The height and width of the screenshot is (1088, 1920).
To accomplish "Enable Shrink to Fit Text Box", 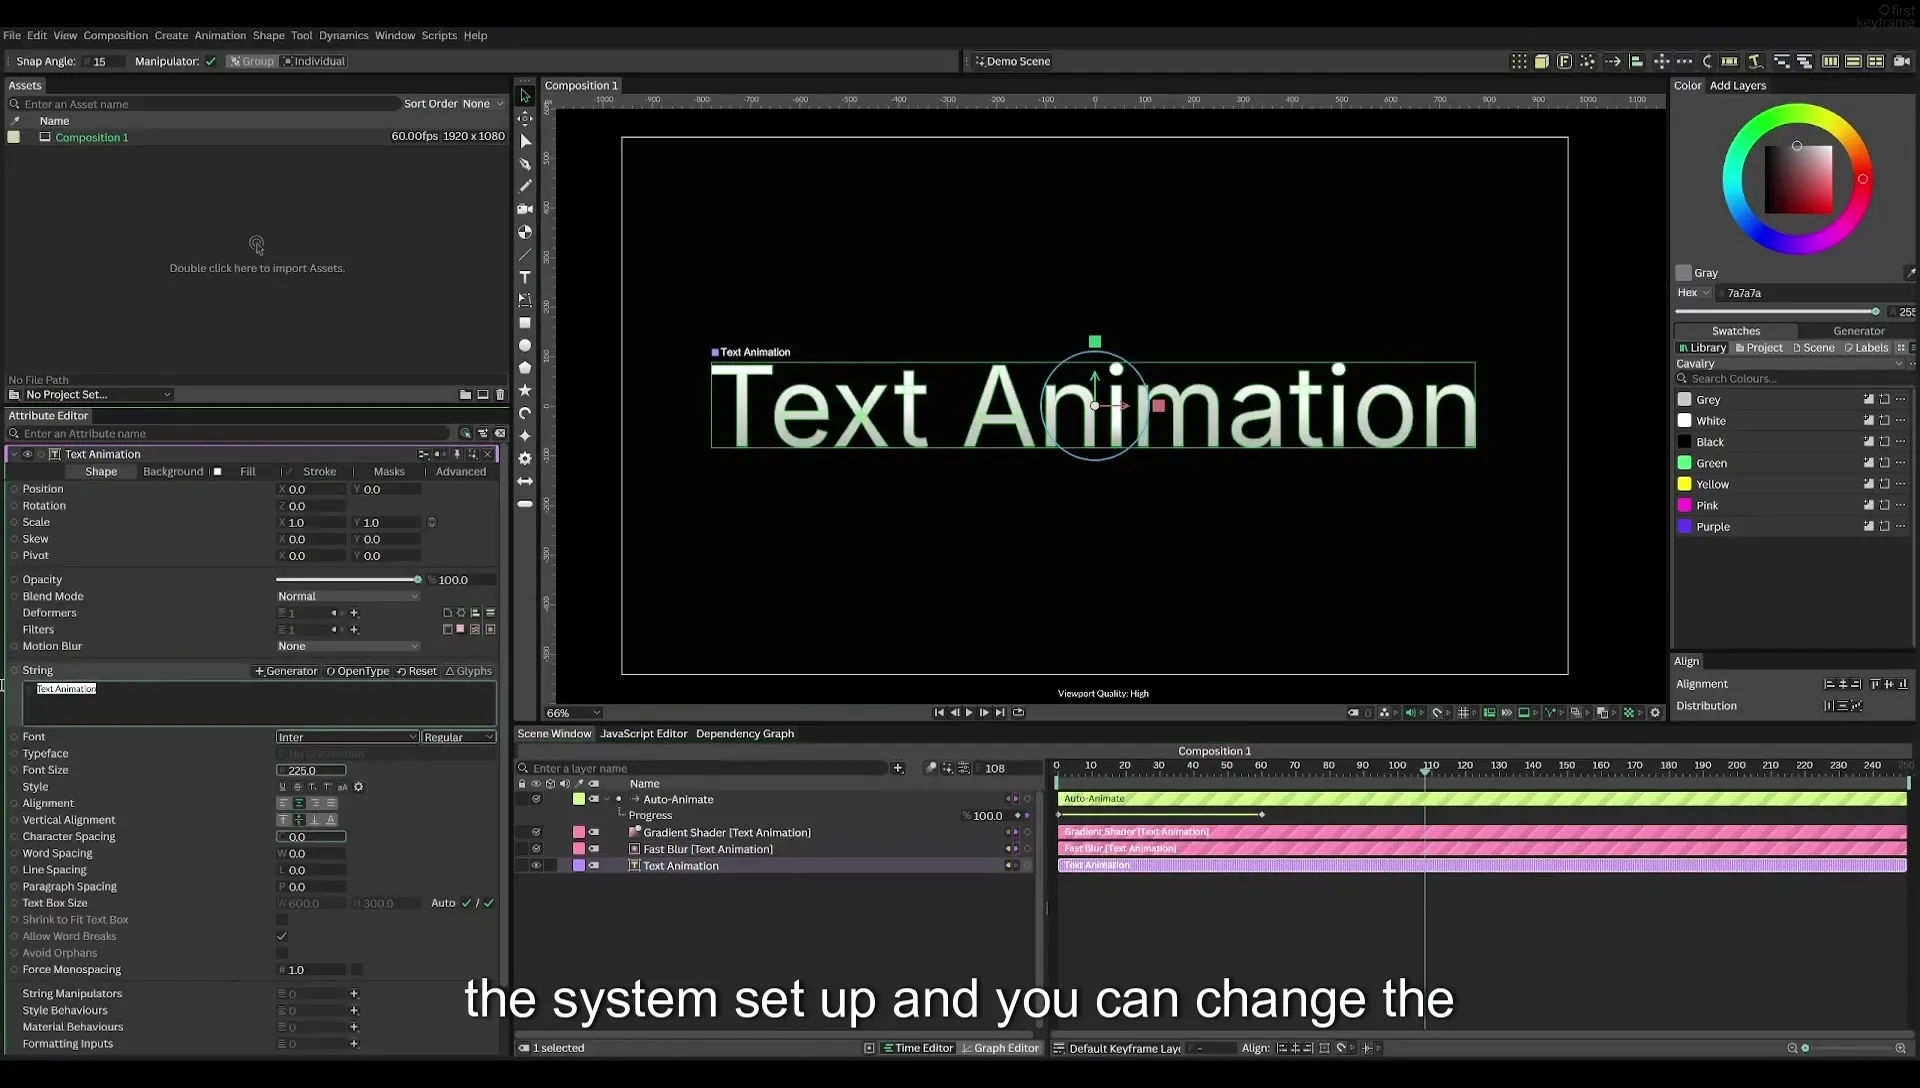I will (x=282, y=920).
